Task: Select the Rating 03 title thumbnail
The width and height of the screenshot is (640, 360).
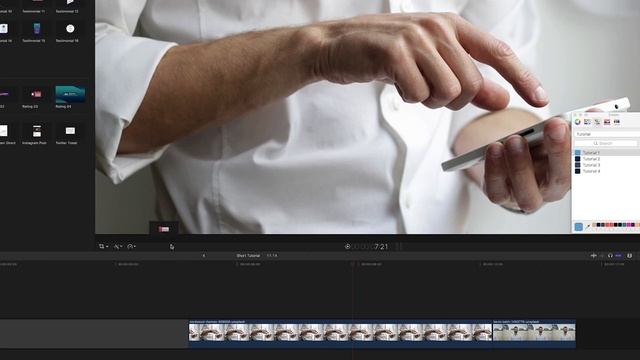Action: (x=36, y=94)
